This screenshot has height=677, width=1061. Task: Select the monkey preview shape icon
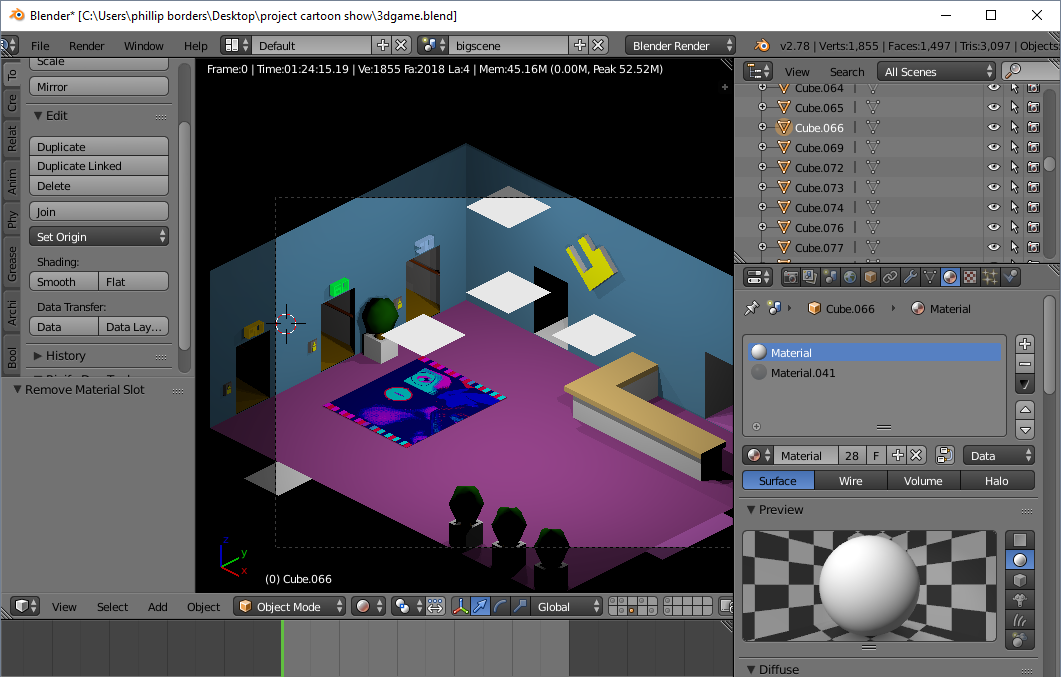click(x=1020, y=600)
